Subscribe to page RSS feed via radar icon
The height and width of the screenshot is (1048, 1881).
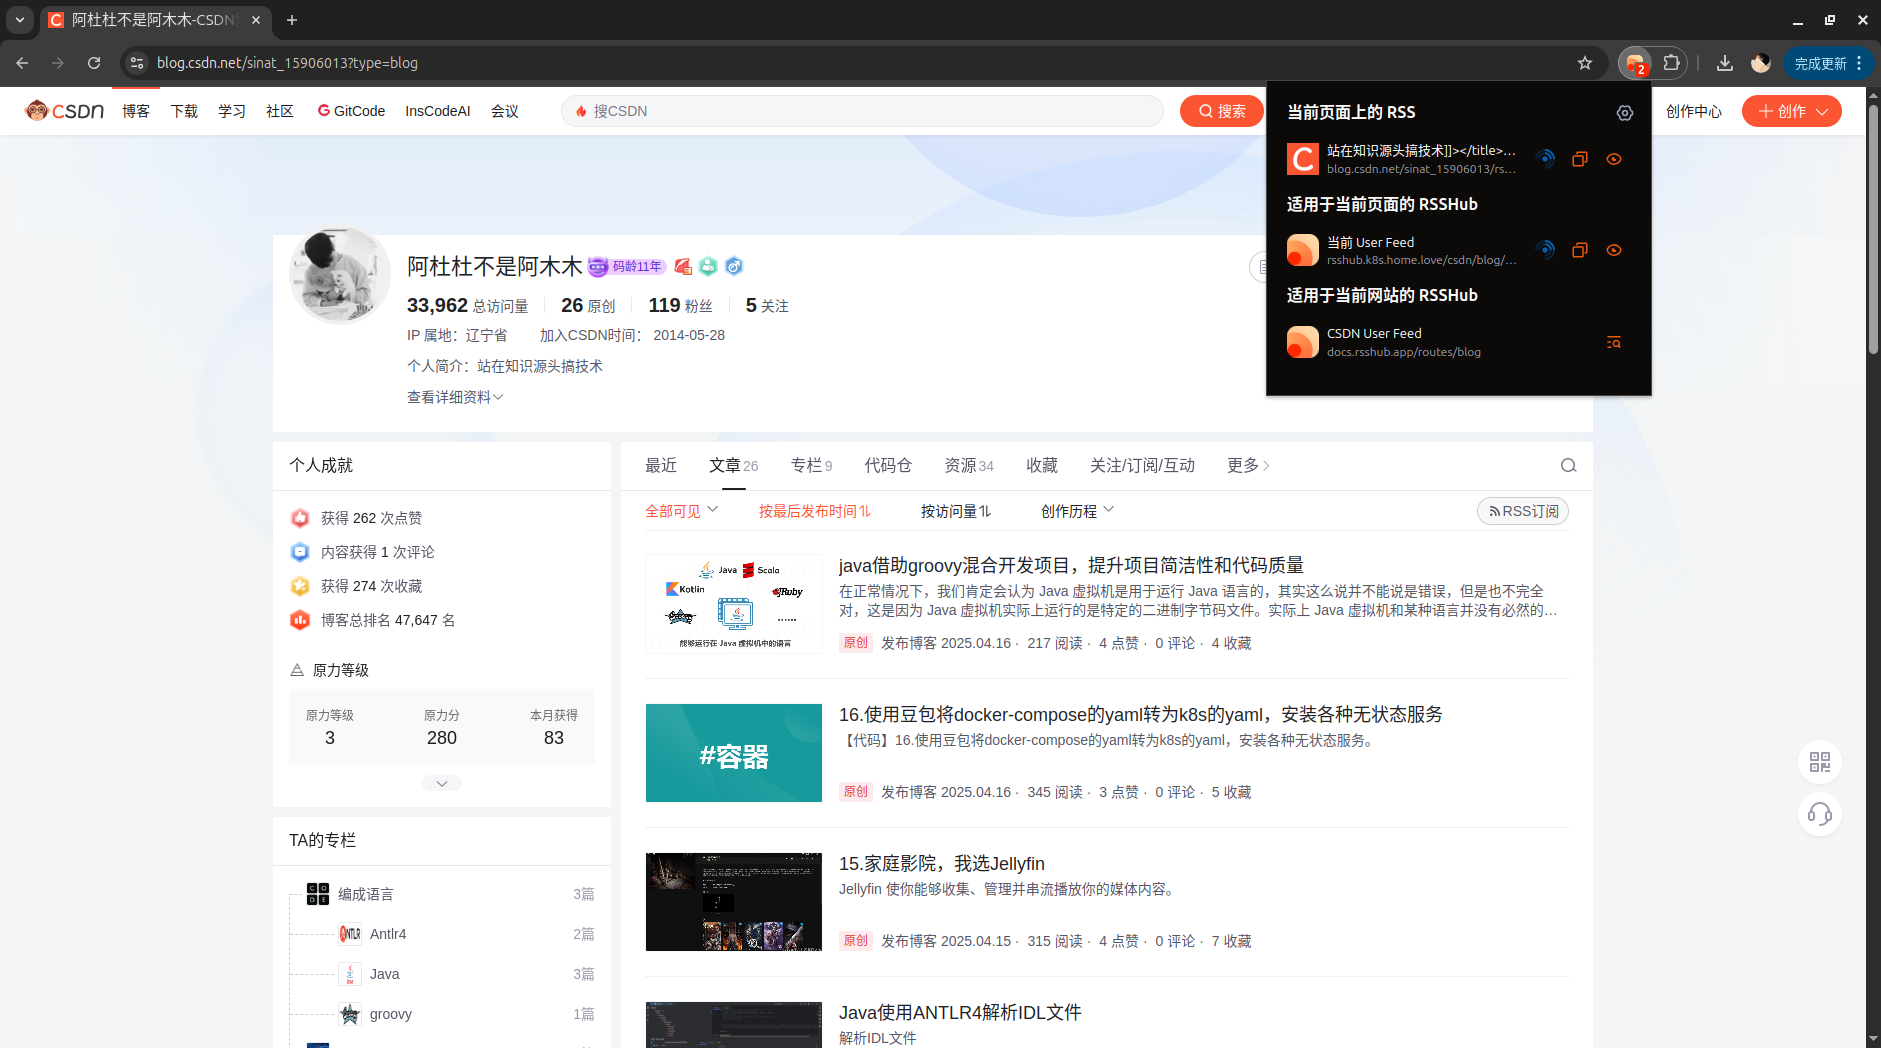point(1545,159)
